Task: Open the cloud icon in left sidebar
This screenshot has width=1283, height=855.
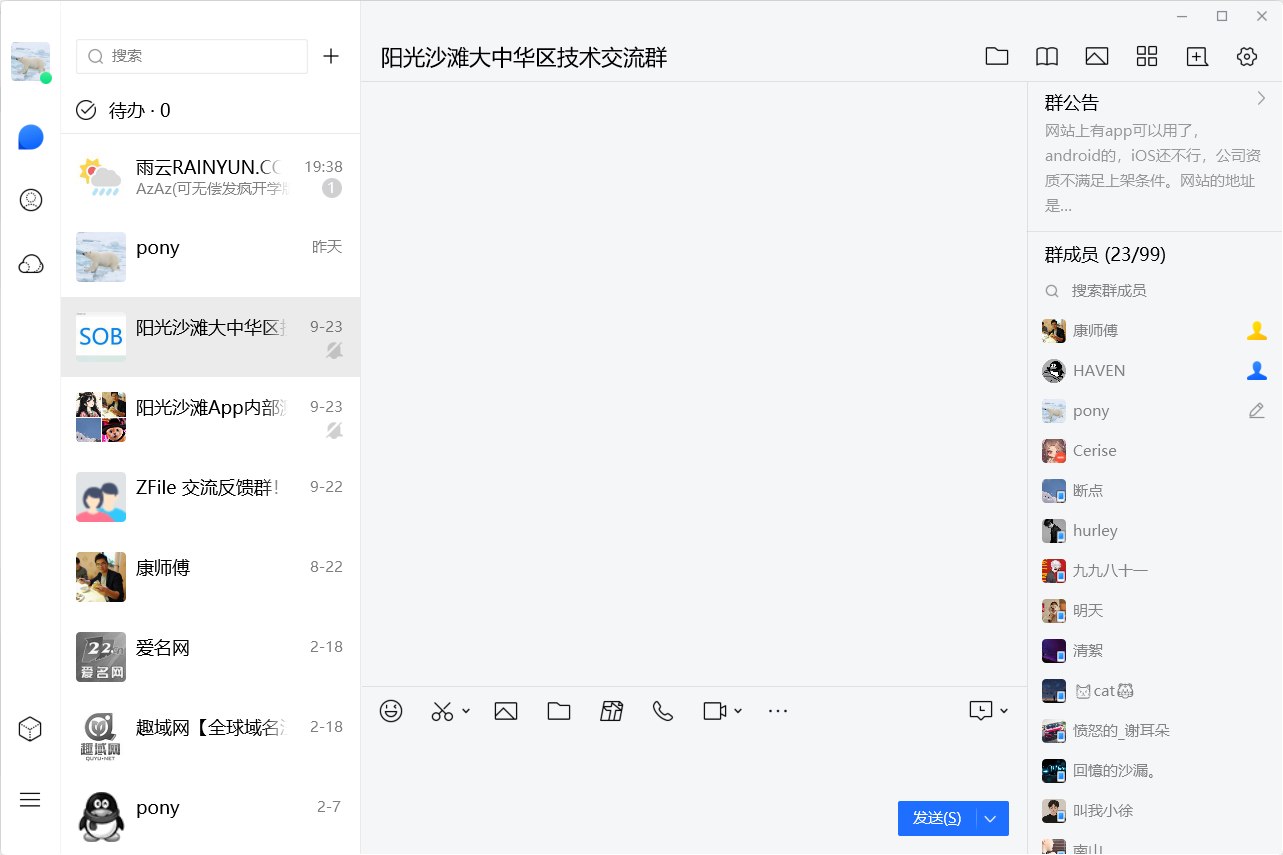Action: pos(31,264)
